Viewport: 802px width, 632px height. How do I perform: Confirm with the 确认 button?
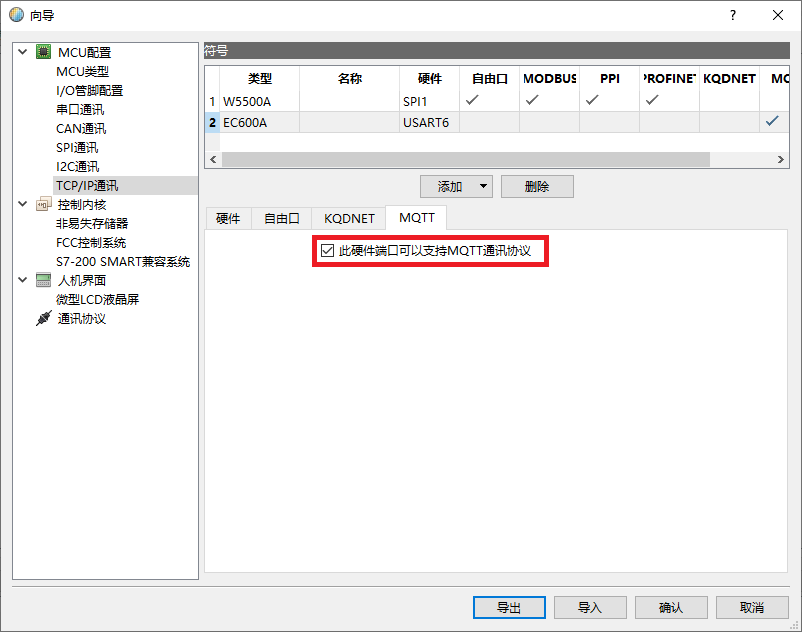tap(671, 607)
